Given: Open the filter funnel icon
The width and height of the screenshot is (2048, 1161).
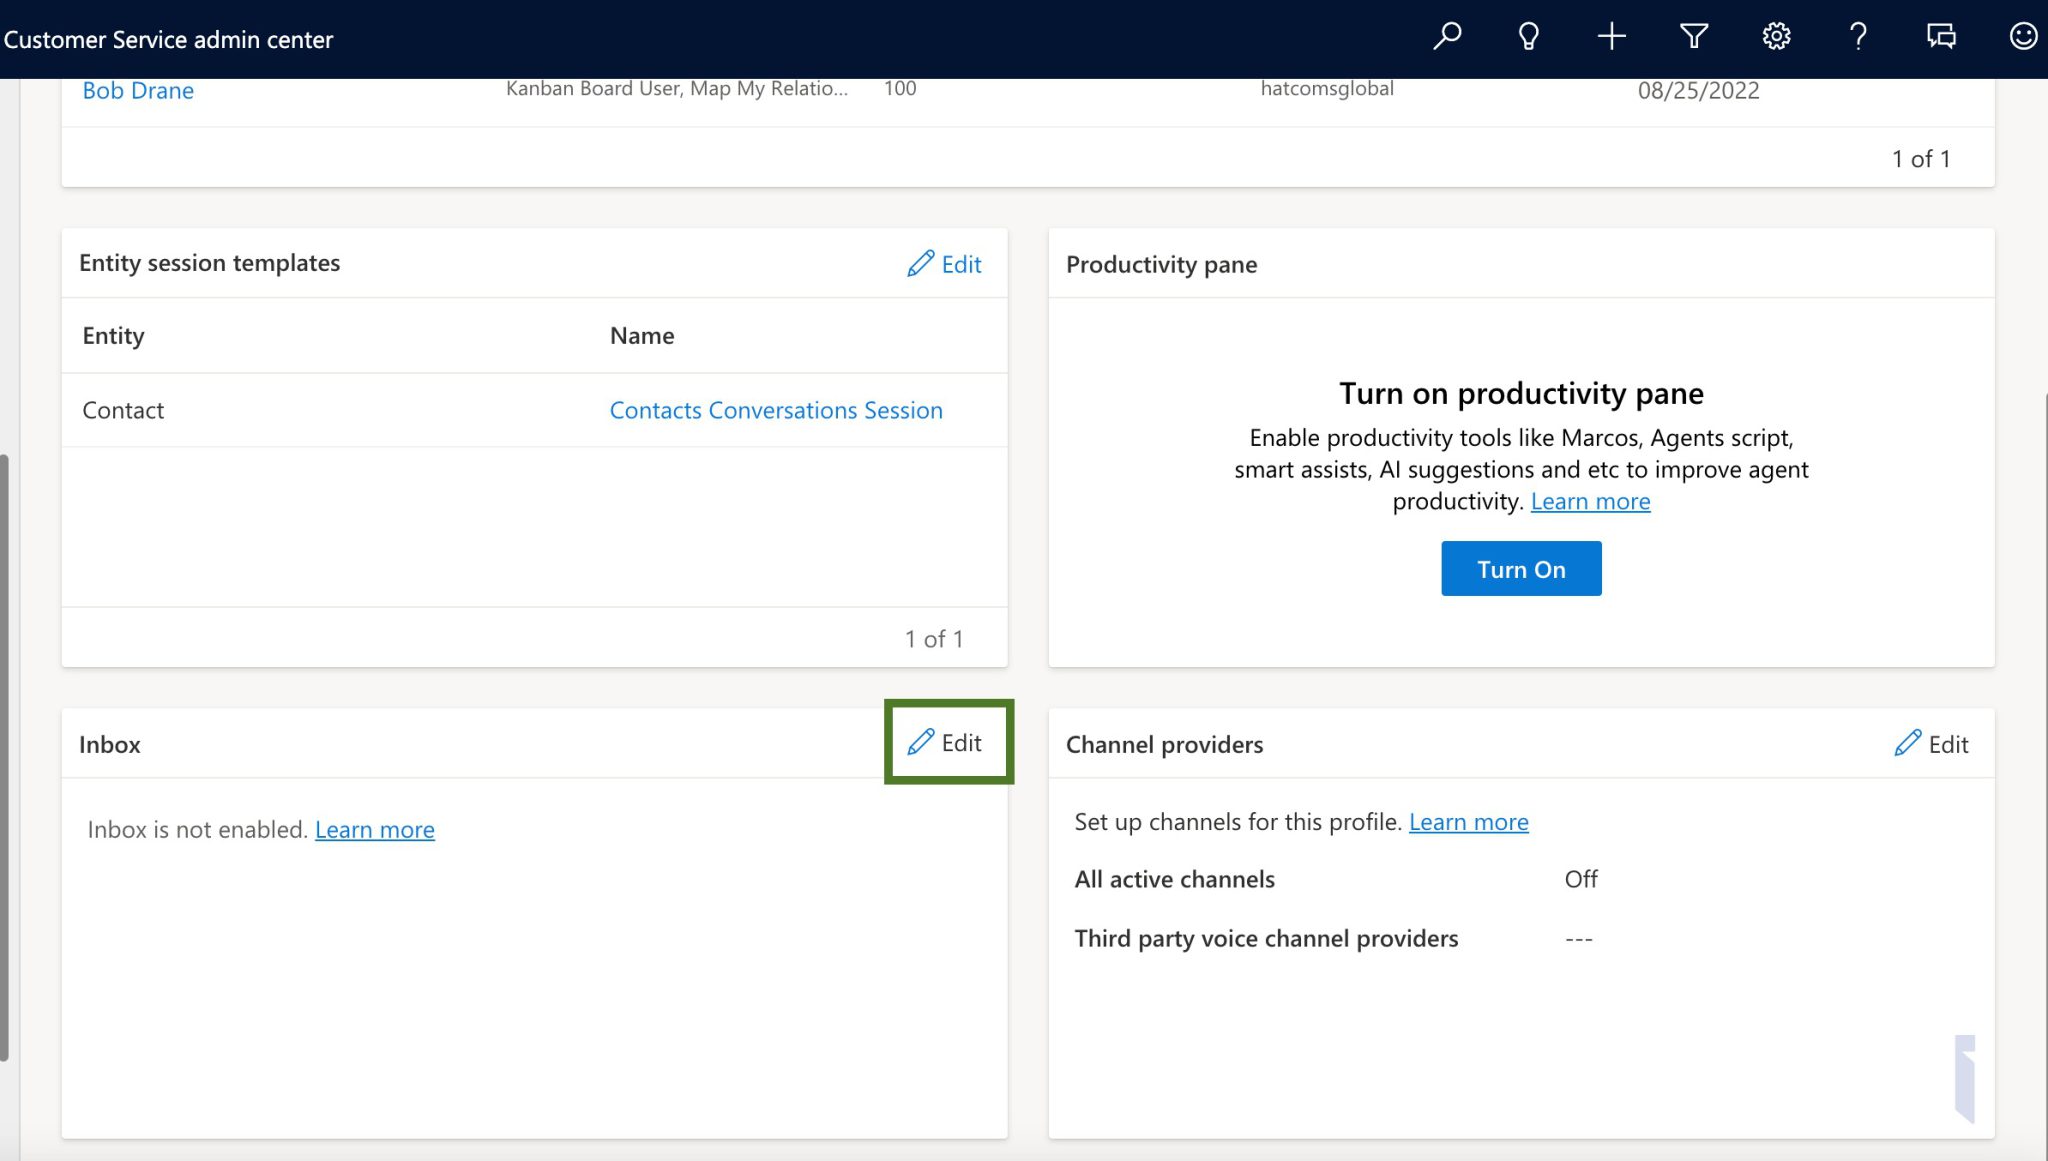Looking at the screenshot, I should pos(1692,36).
